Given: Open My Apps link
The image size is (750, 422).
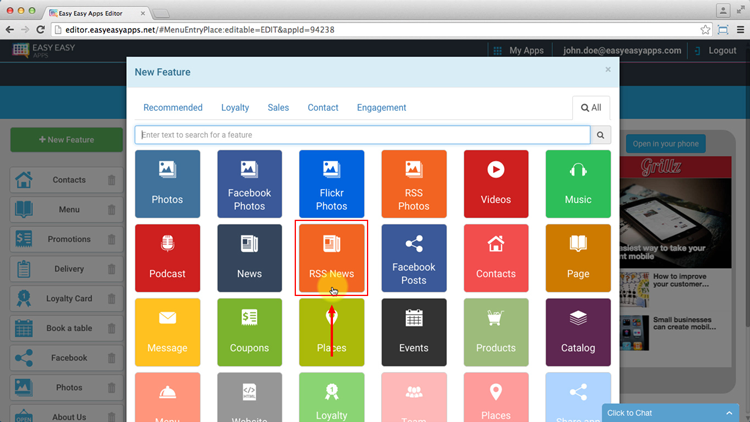Looking at the screenshot, I should point(519,50).
